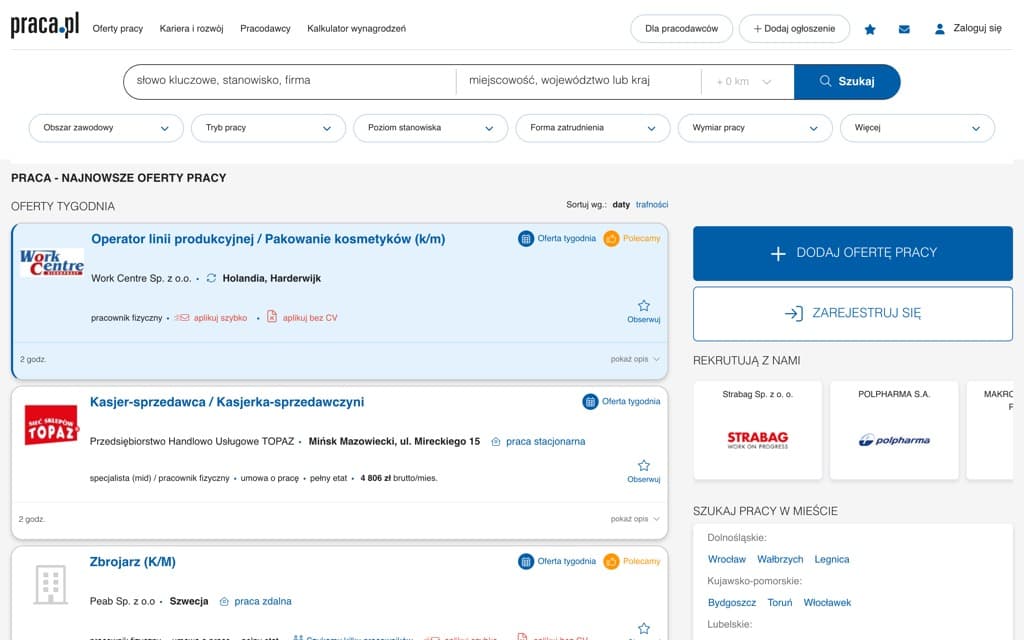Open saved offers via the star icon
This screenshot has width=1024, height=640.
click(869, 29)
